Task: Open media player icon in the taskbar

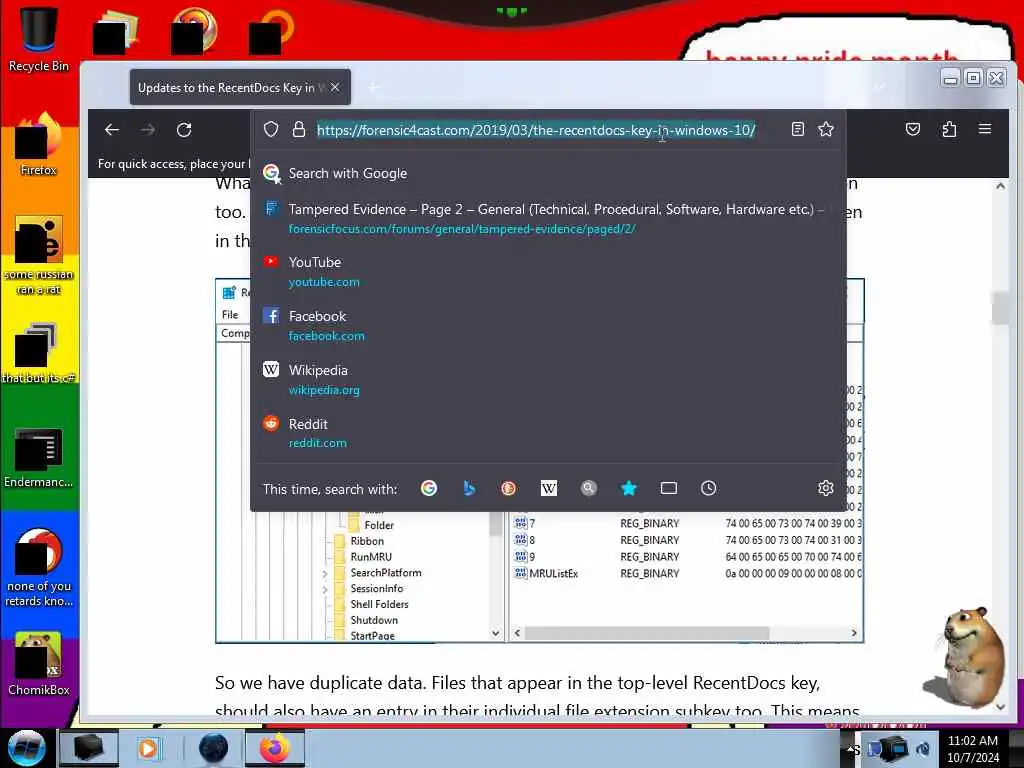Action: 148,748
